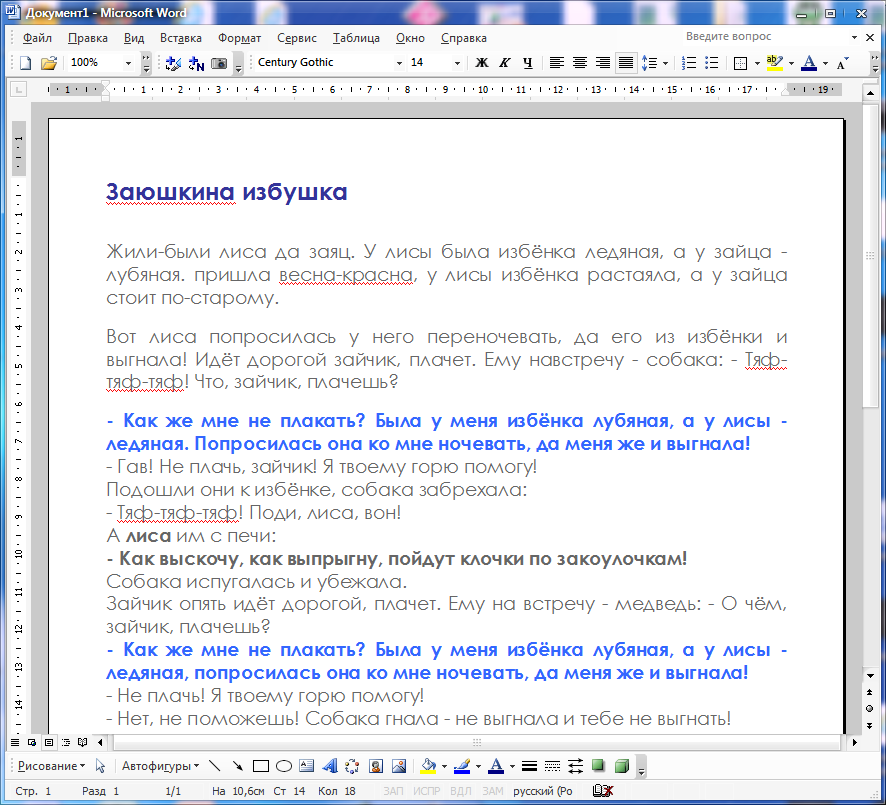Click the 3-D style icon
The width and height of the screenshot is (887, 805).
[x=622, y=766]
